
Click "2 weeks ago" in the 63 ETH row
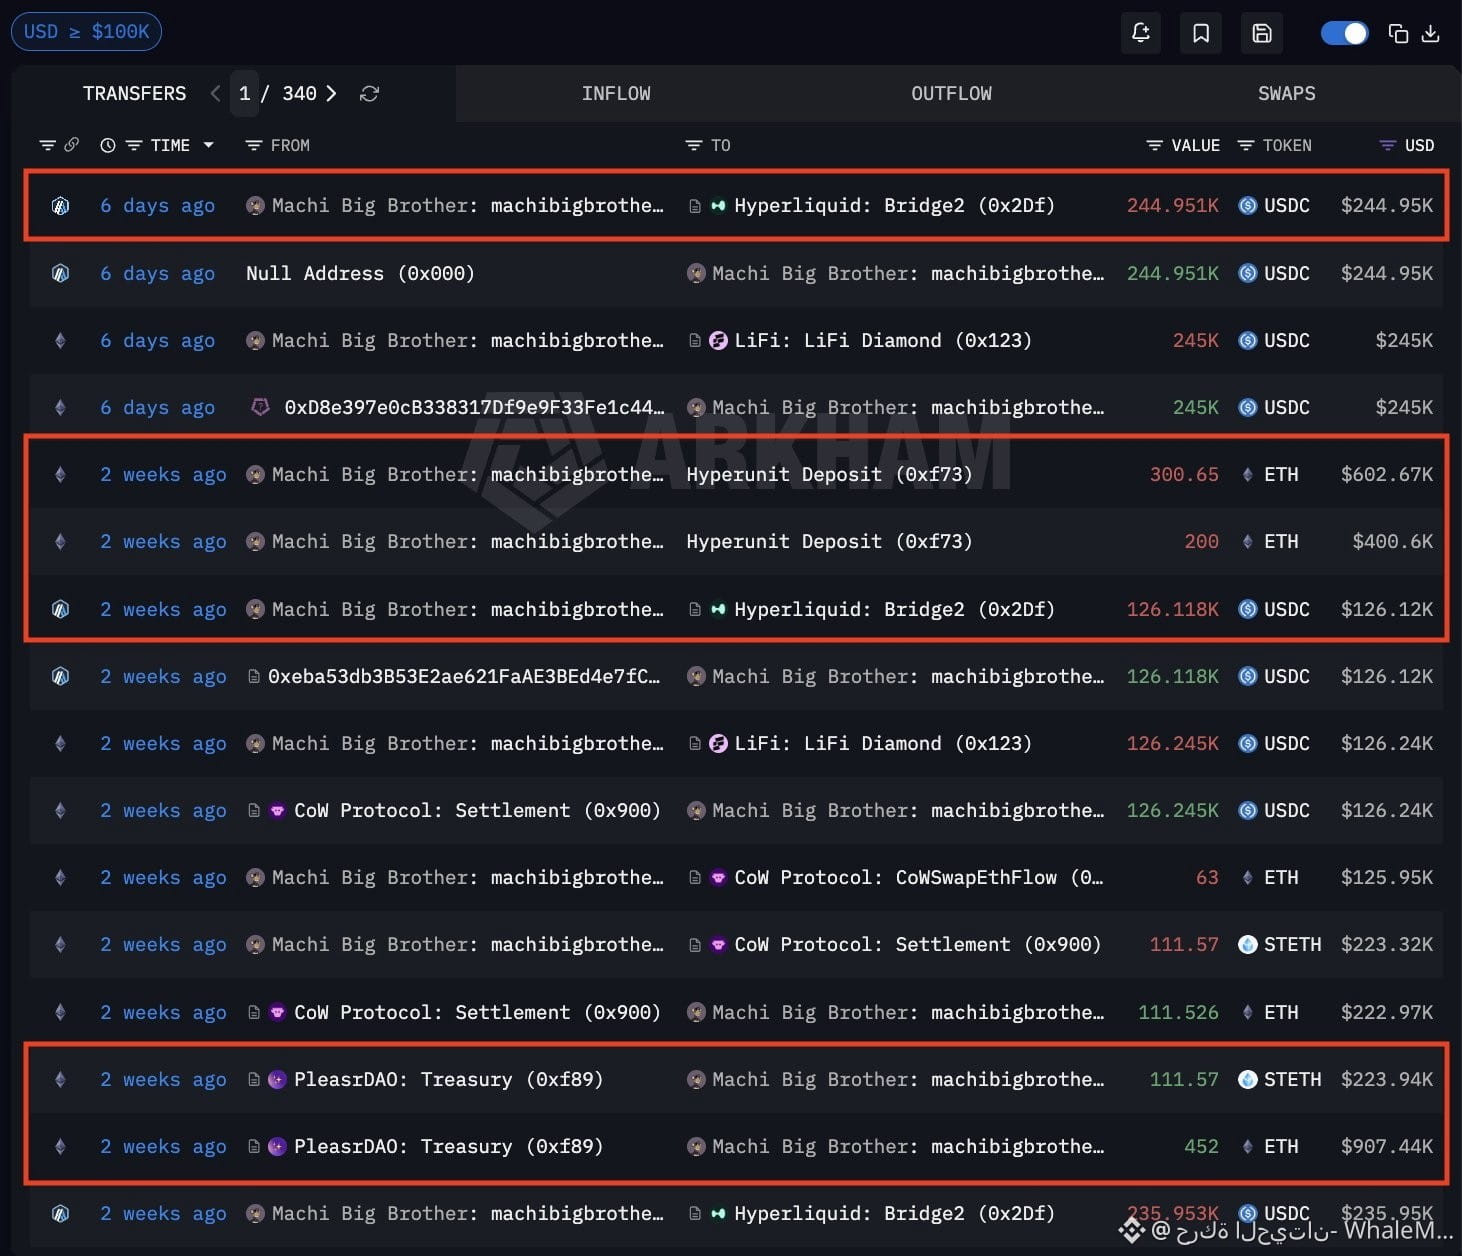(163, 877)
